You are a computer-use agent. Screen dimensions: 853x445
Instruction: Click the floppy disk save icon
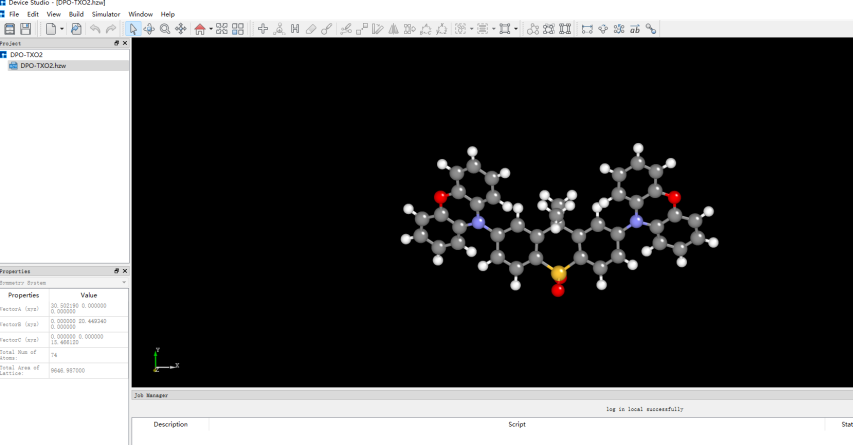[x=26, y=29]
